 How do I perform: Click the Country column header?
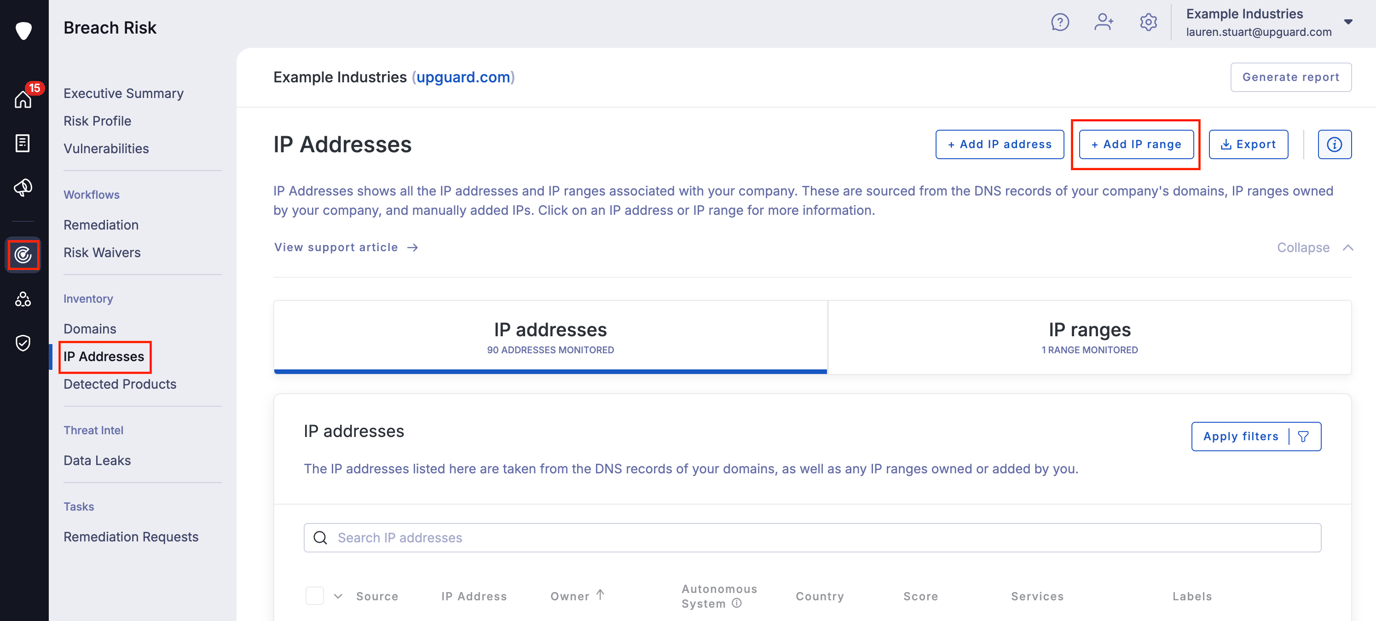pyautogui.click(x=820, y=597)
